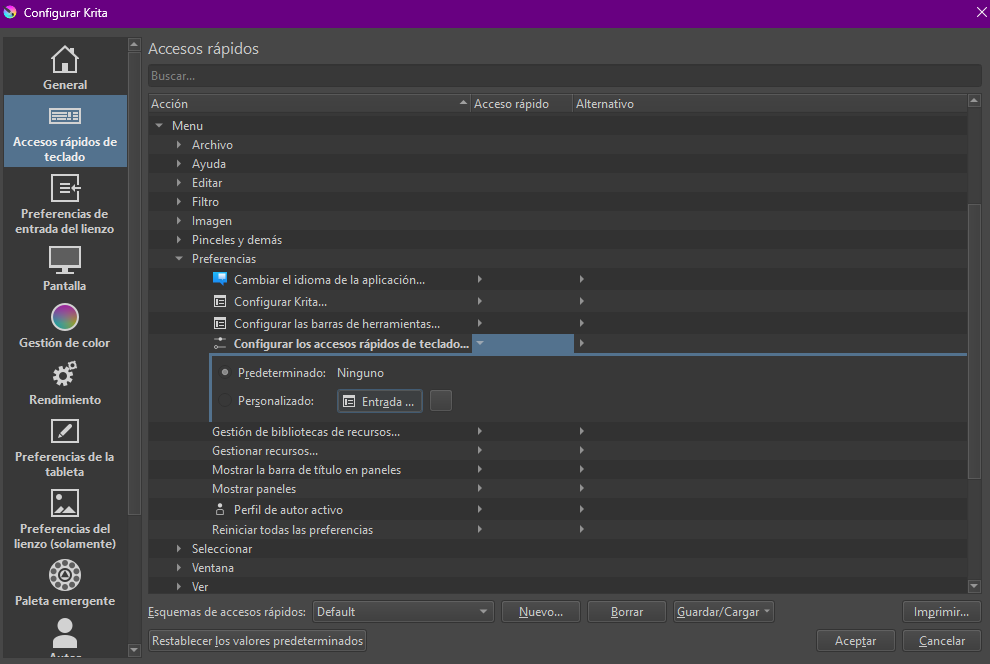Select the Configurar Krita... action row
The width and height of the screenshot is (990, 664).
coord(280,301)
